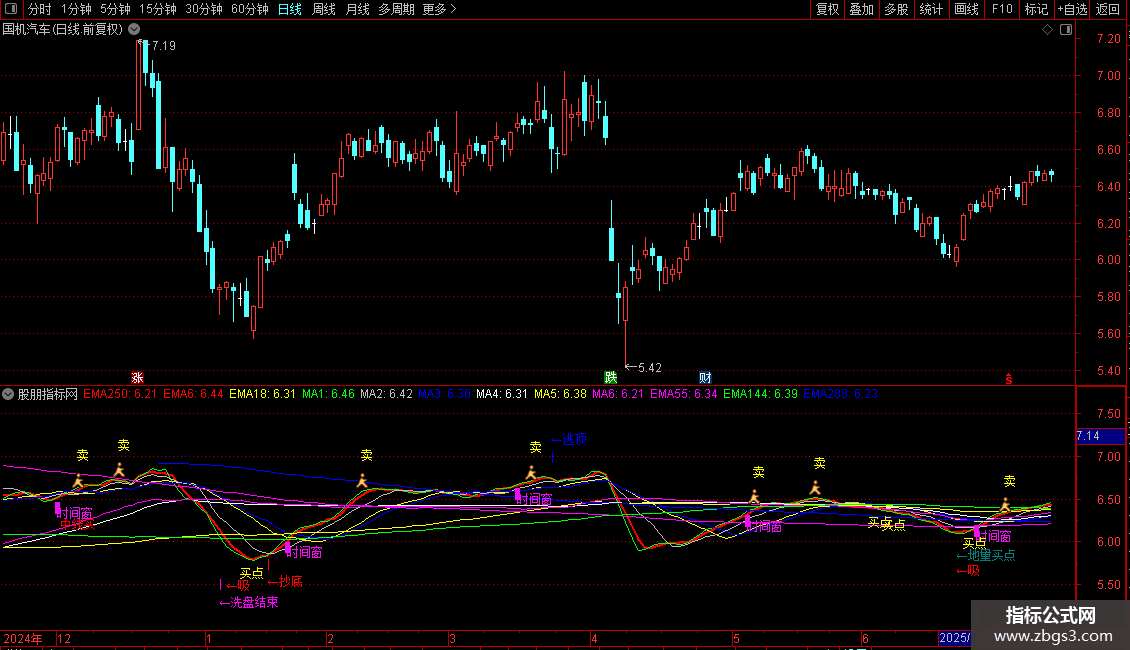Switch to 15分钟 period
1130x650 pixels.
pos(158,9)
